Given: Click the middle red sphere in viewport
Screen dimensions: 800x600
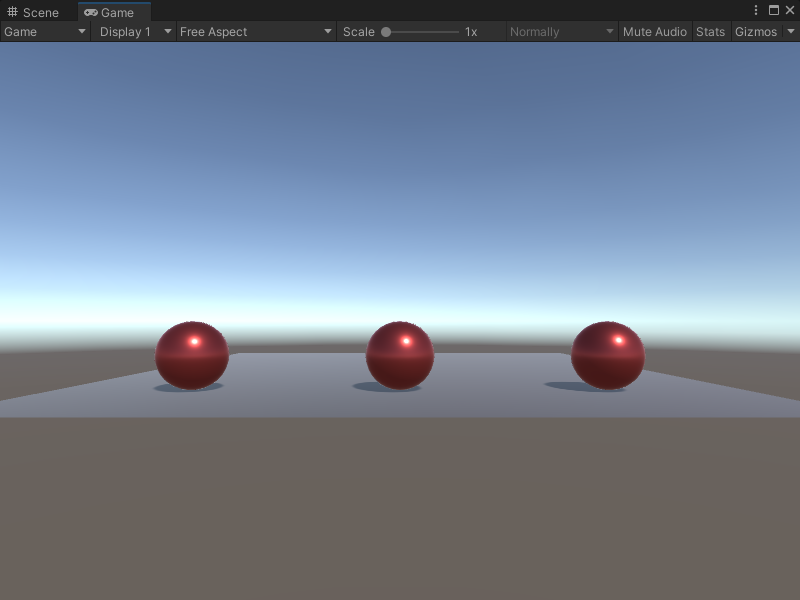Looking at the screenshot, I should point(399,354).
